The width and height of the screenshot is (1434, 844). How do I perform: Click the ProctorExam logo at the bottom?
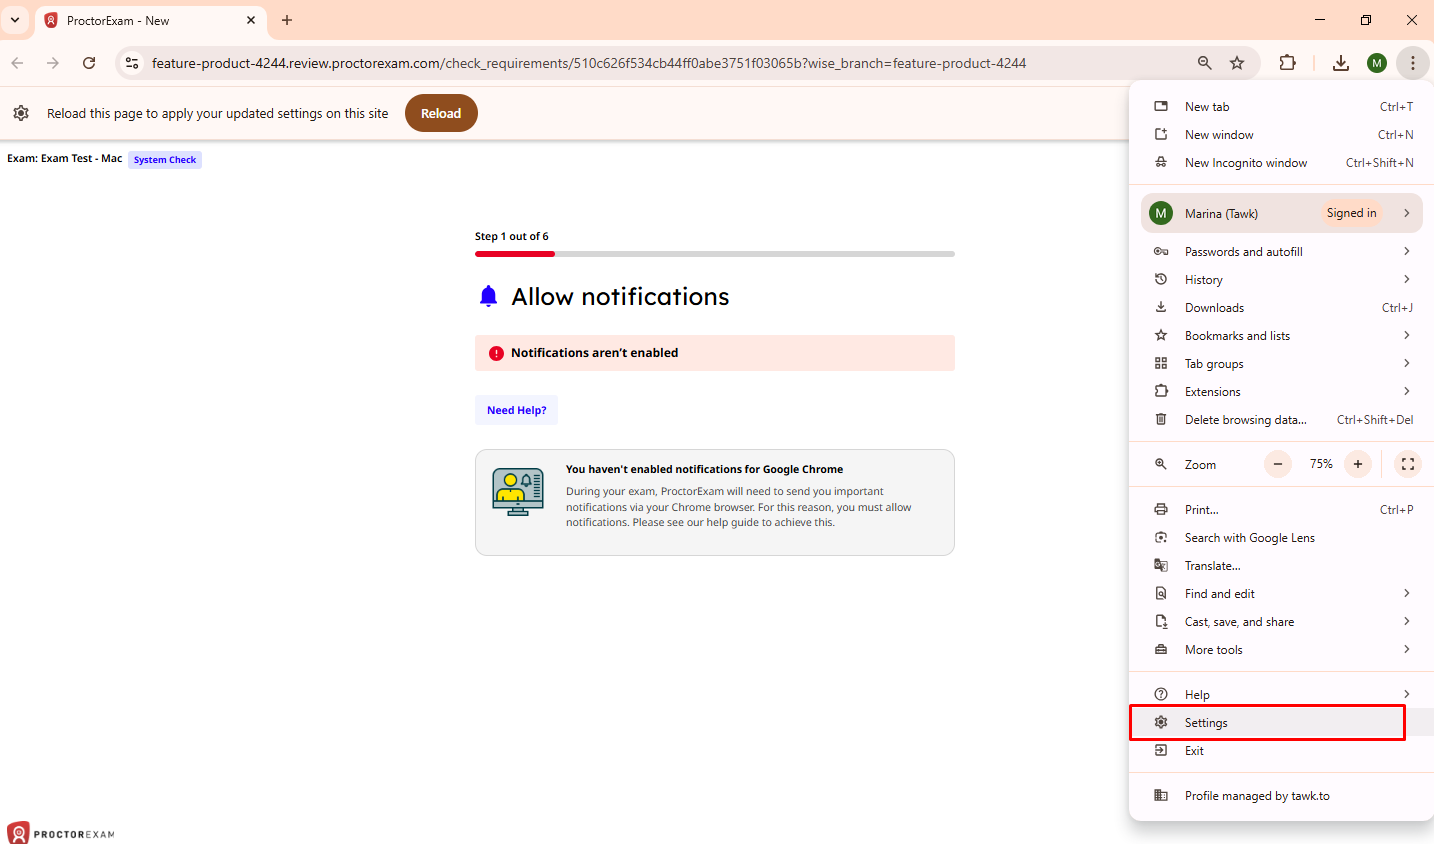61,833
